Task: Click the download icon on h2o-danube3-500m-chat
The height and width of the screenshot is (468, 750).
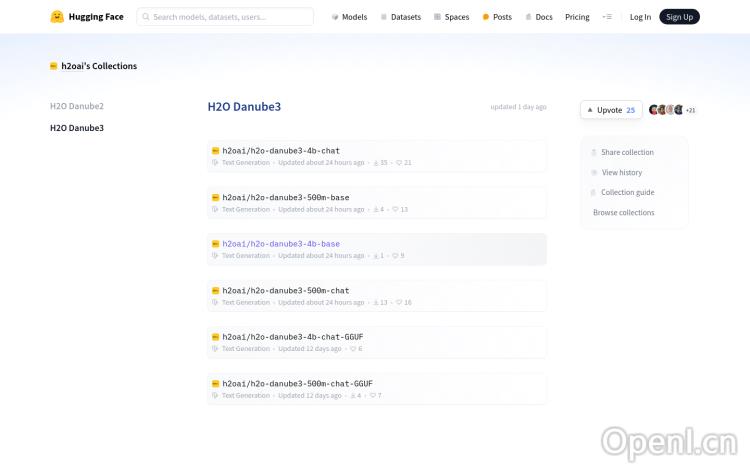Action: point(375,302)
